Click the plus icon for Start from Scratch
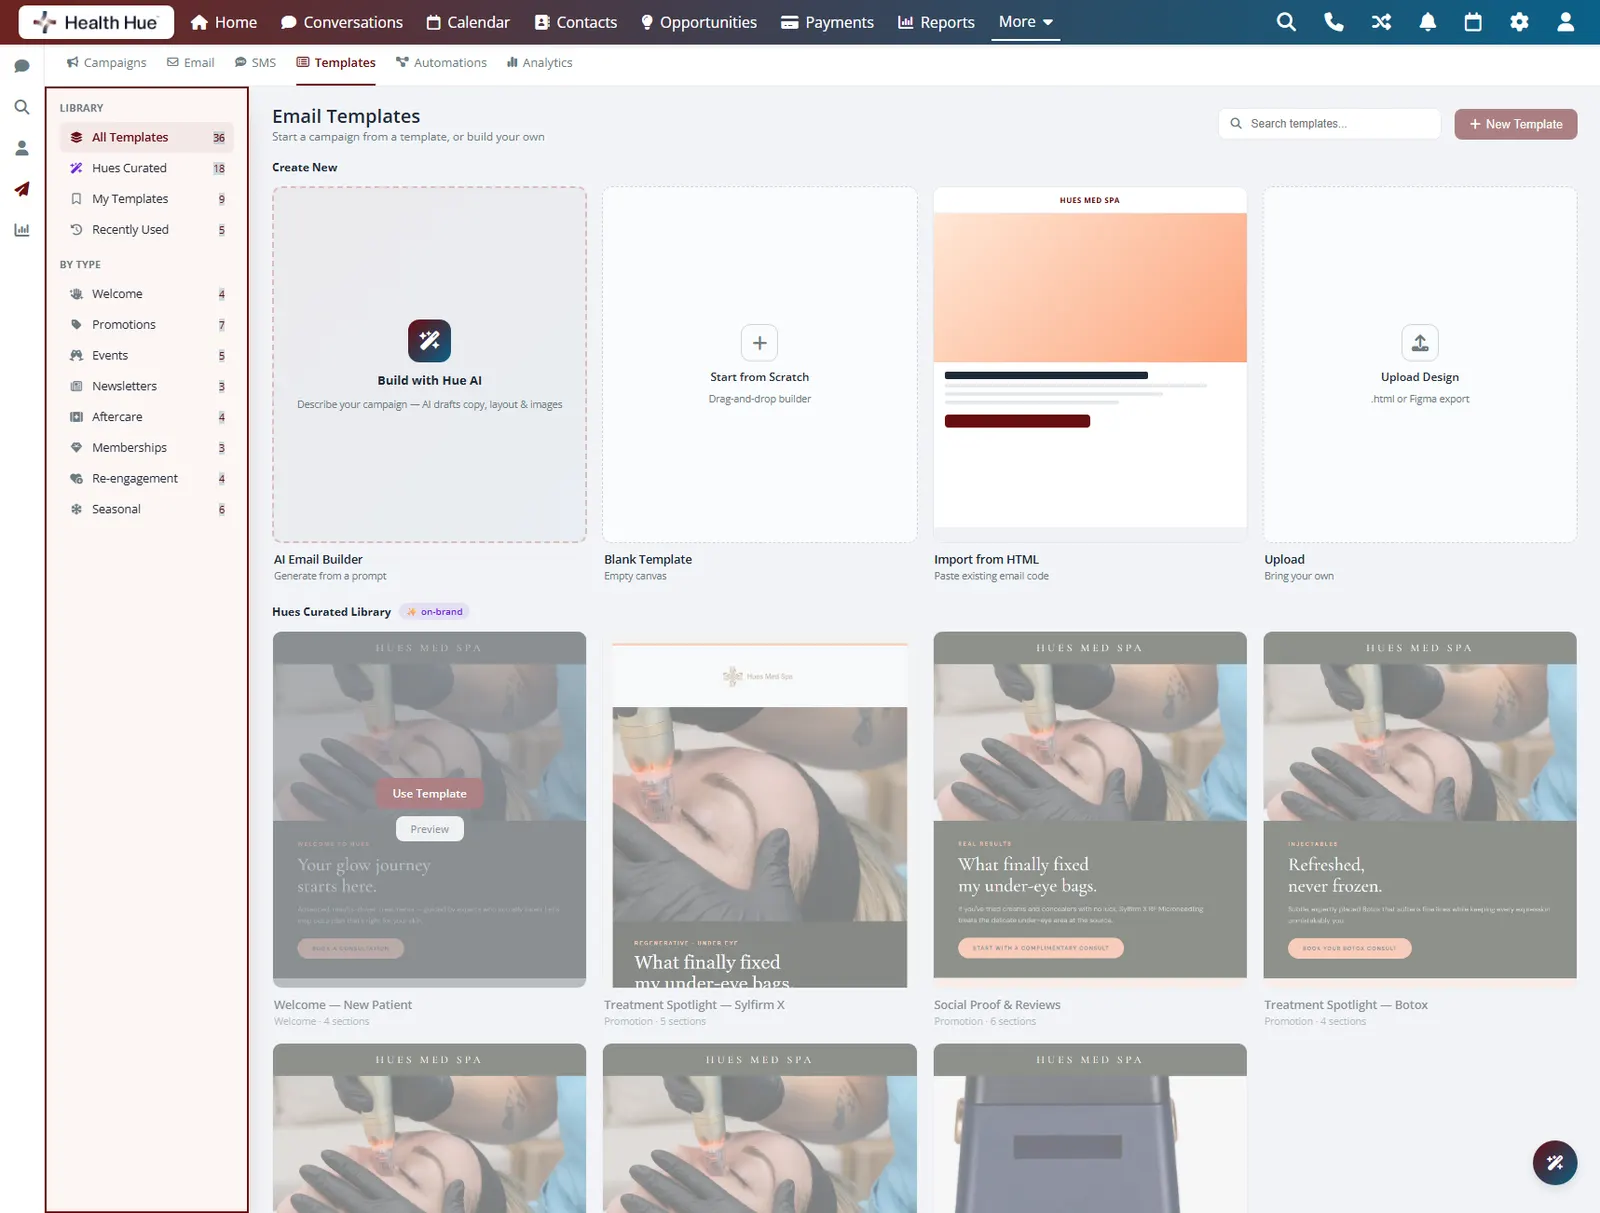This screenshot has width=1600, height=1213. (760, 343)
